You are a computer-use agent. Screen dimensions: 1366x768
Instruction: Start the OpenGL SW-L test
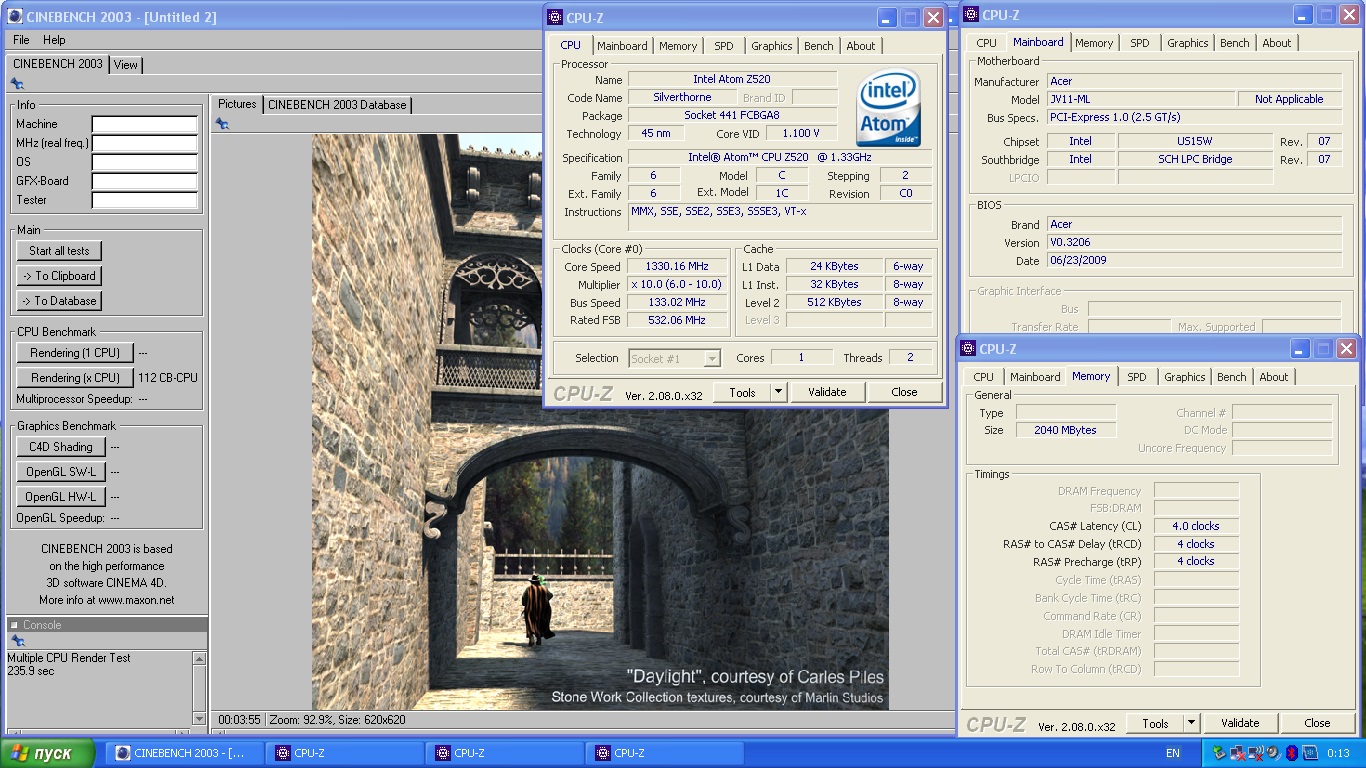coord(61,472)
